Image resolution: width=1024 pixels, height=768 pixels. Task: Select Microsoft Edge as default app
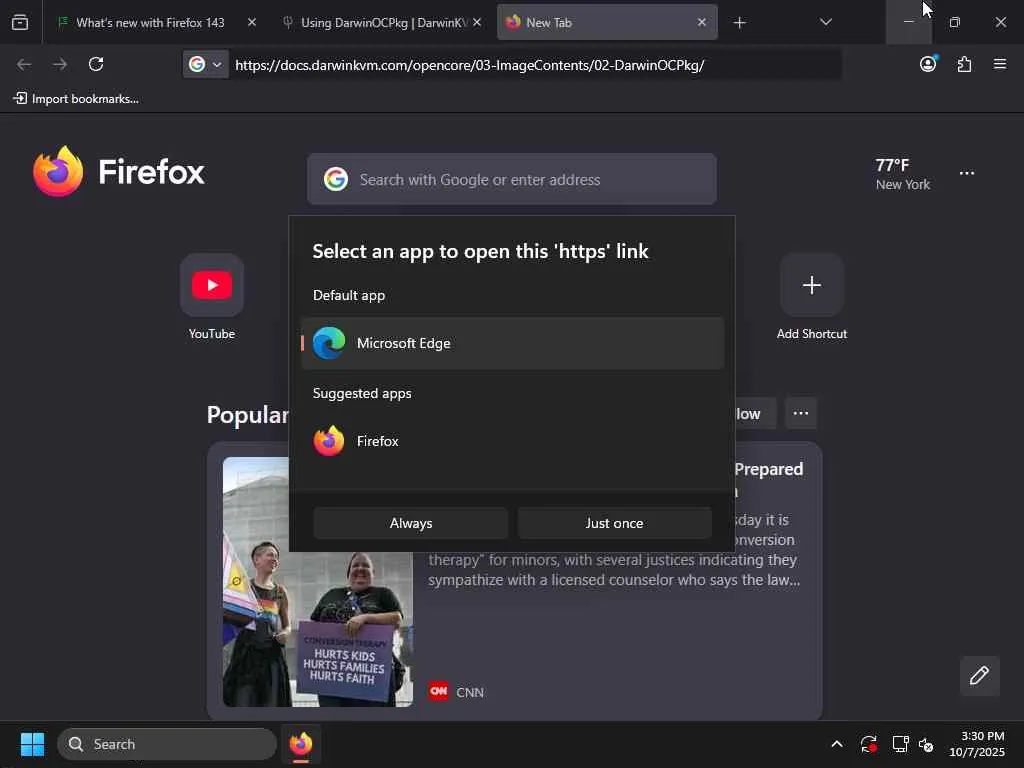[x=512, y=343]
